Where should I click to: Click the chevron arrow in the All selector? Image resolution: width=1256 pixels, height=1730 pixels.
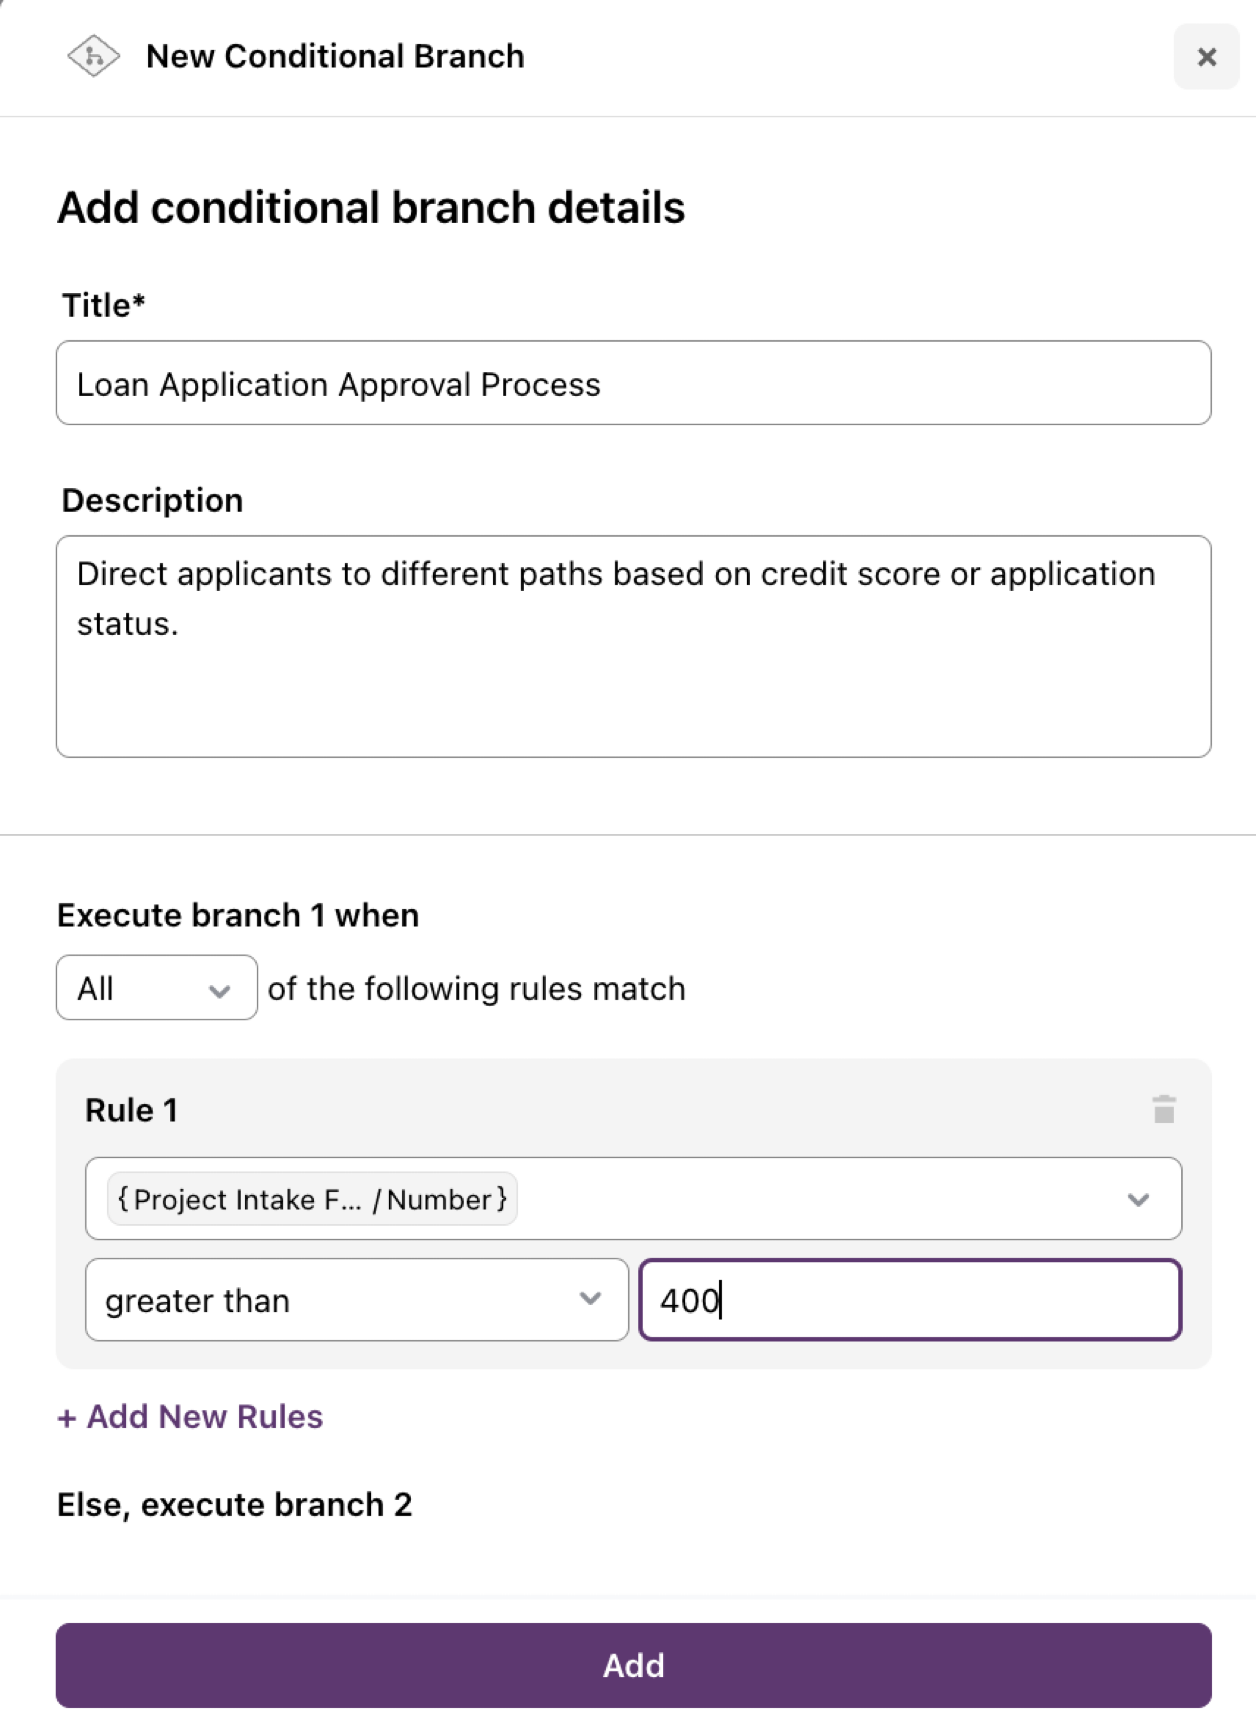click(219, 990)
